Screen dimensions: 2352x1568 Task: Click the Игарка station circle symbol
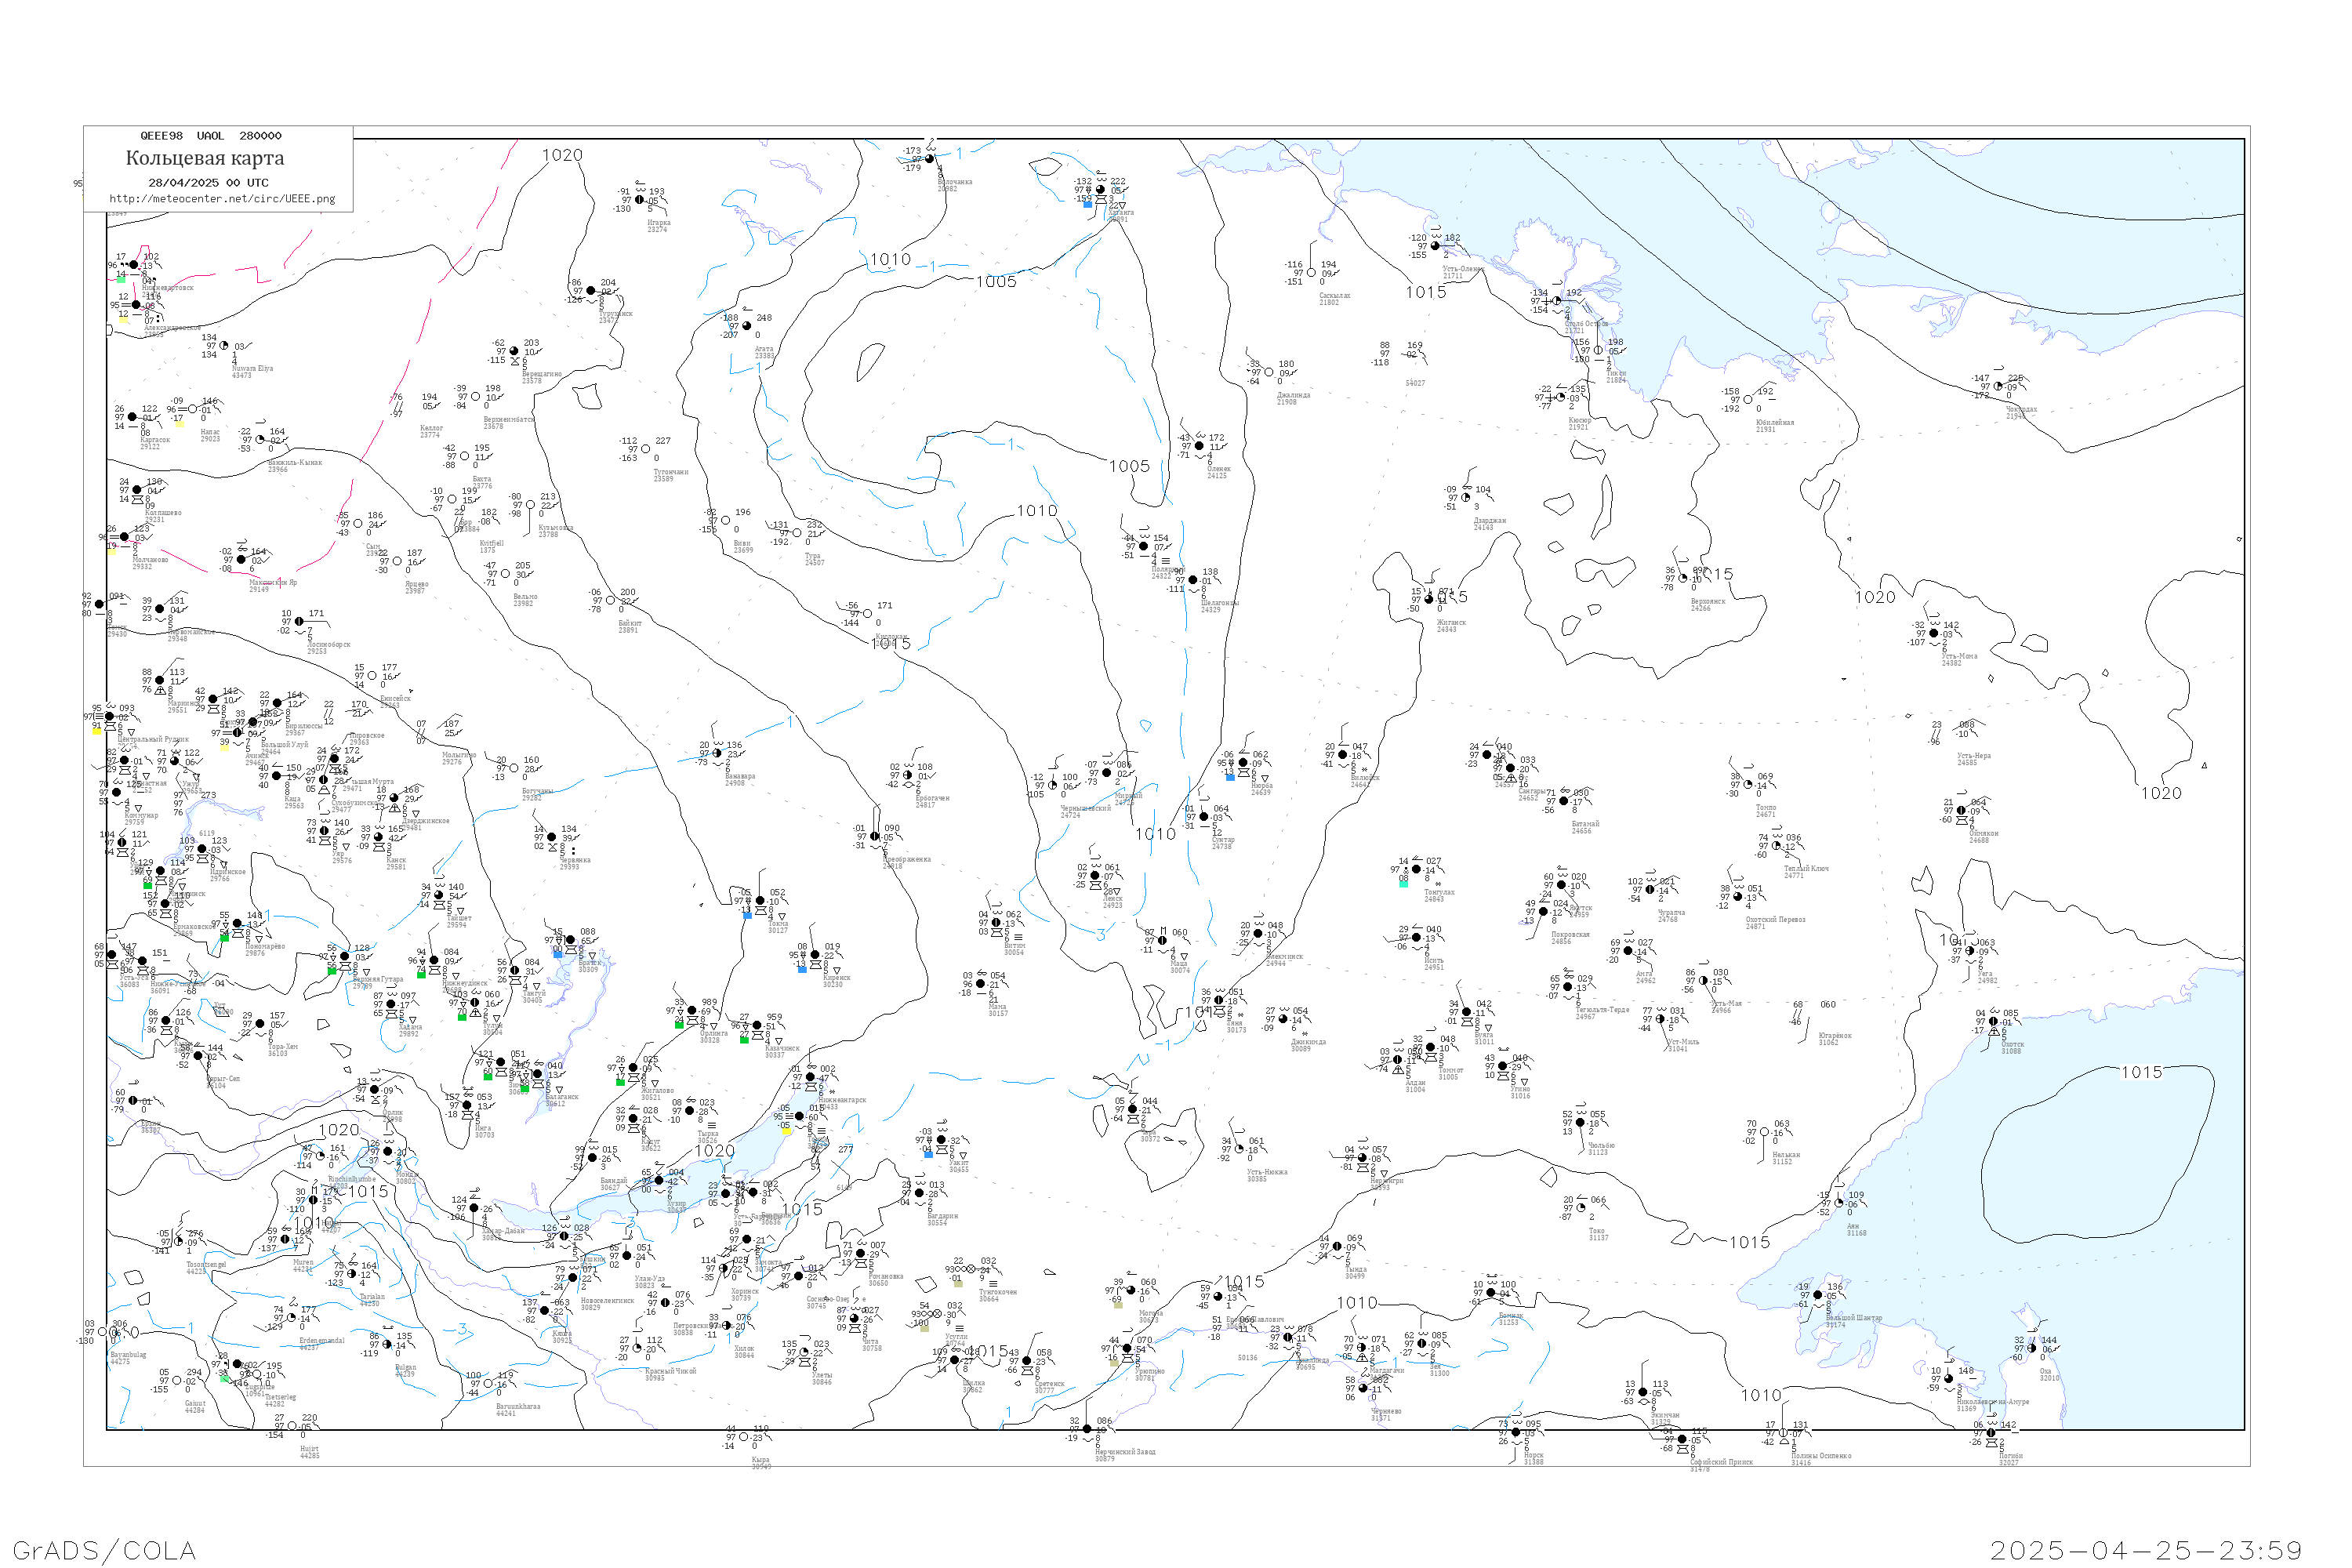640,199
